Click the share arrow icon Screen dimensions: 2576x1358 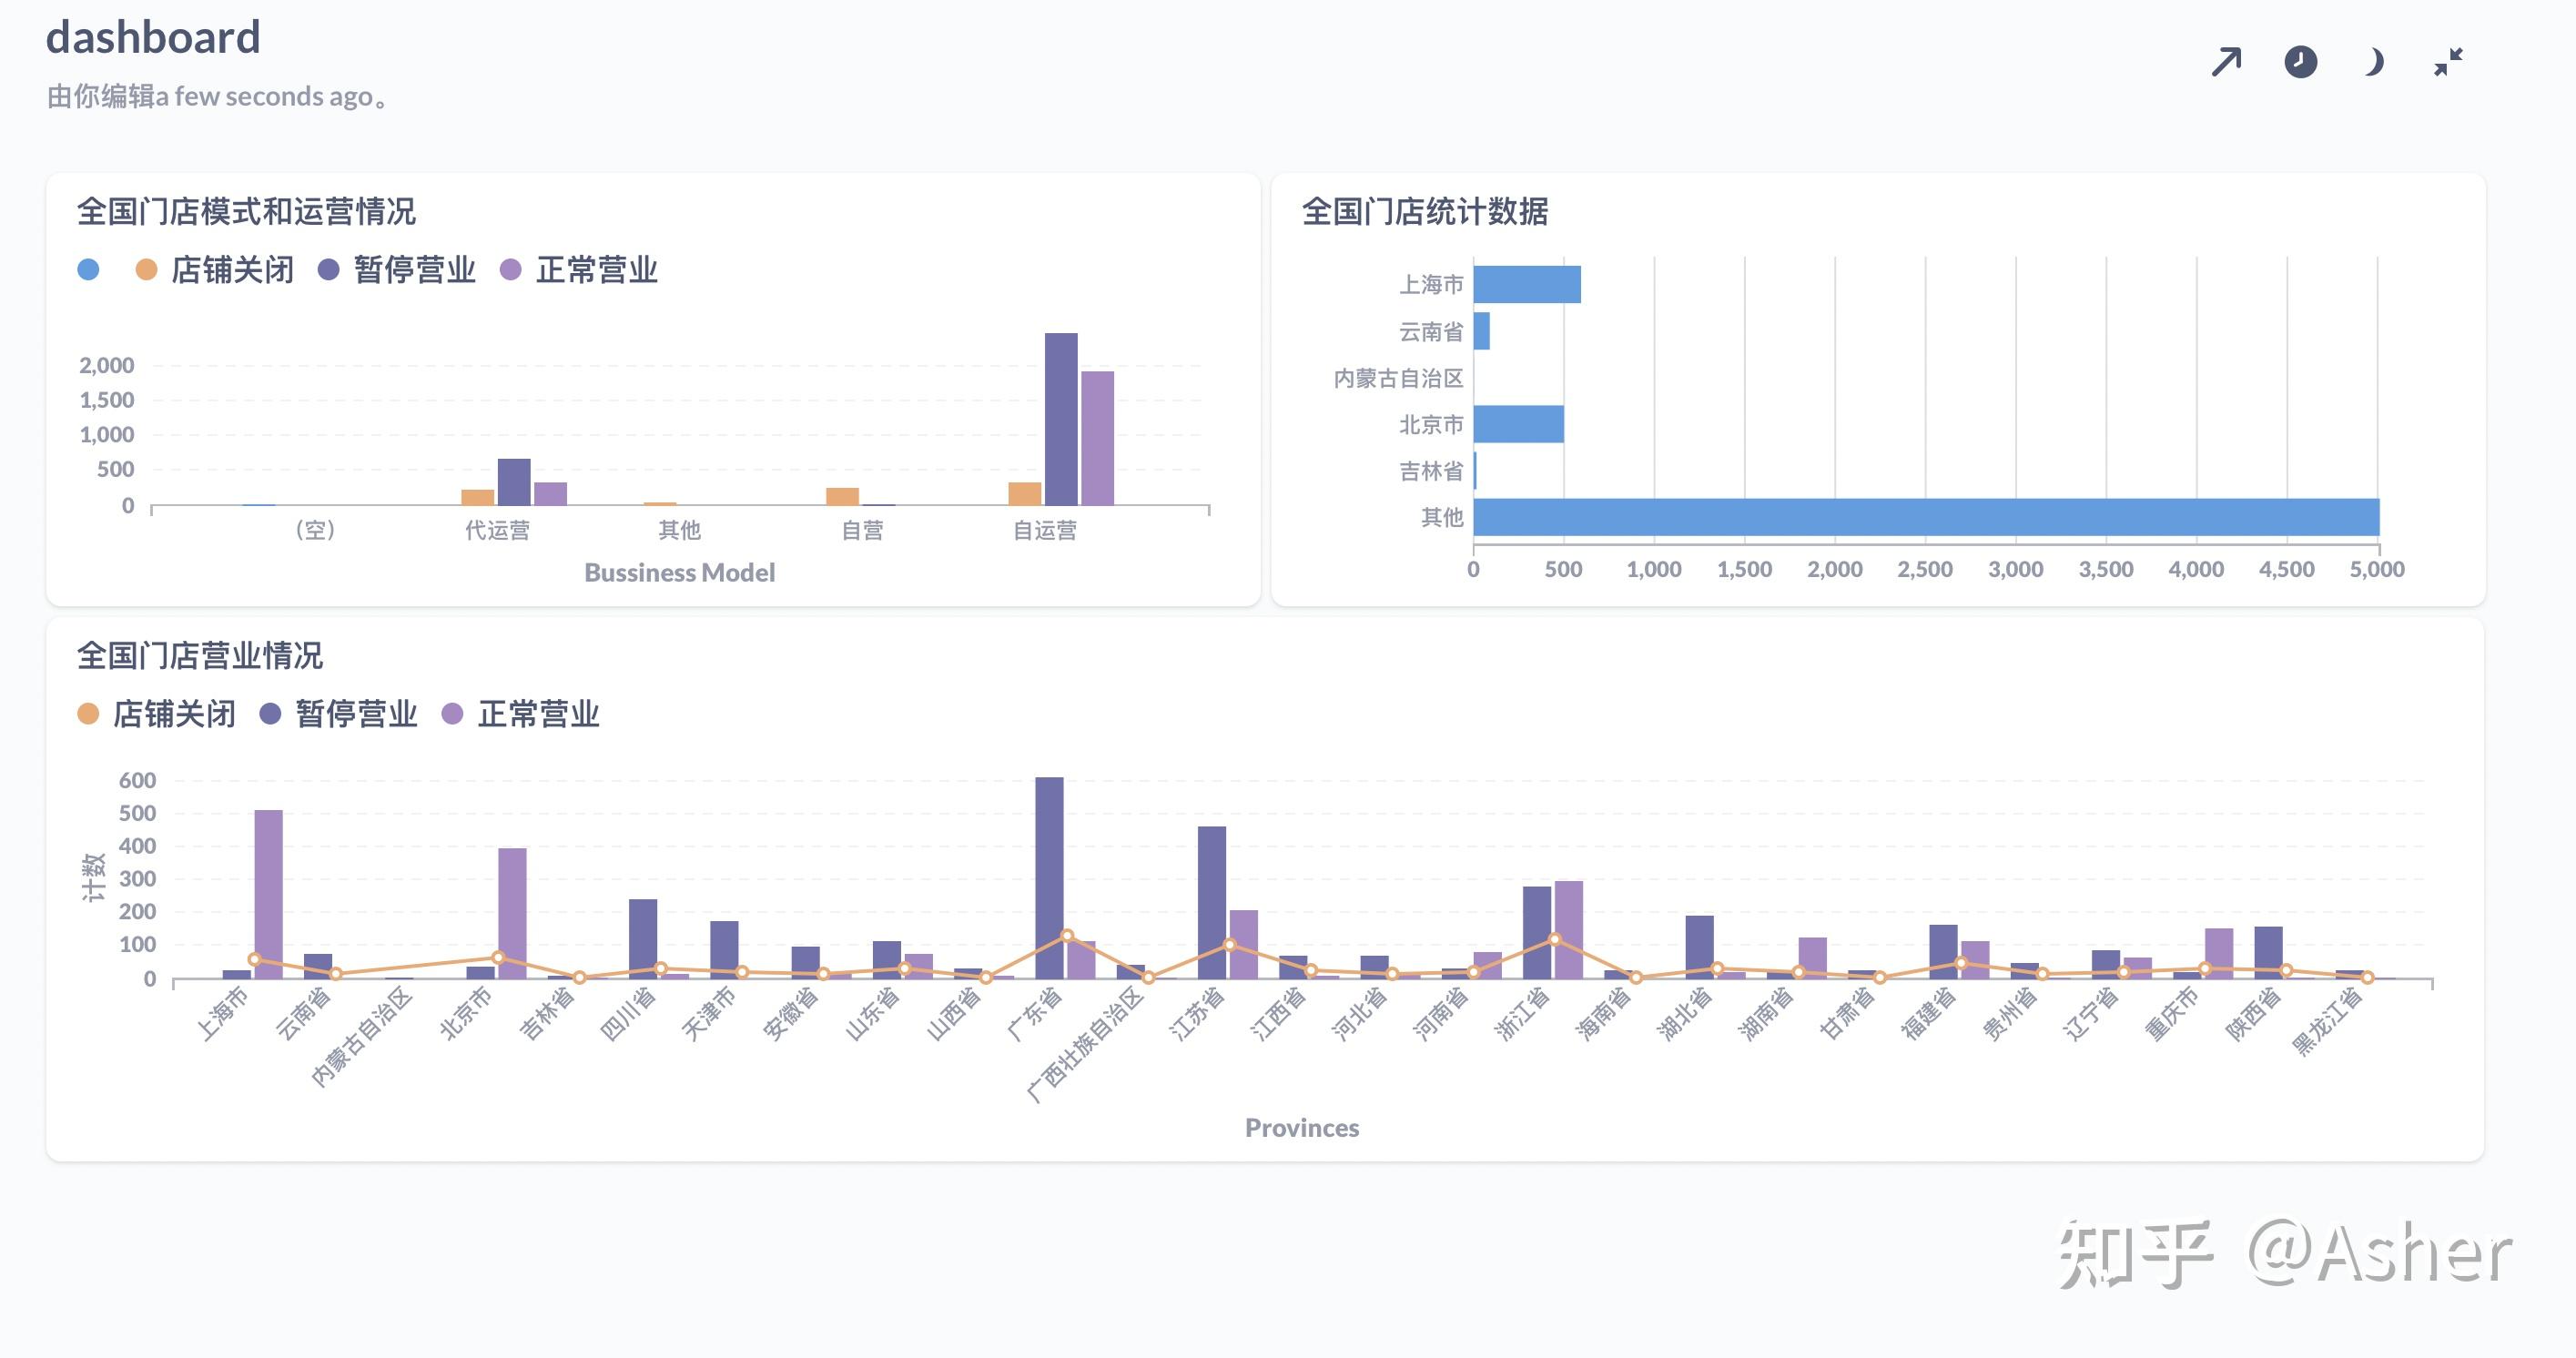pos(2226,62)
